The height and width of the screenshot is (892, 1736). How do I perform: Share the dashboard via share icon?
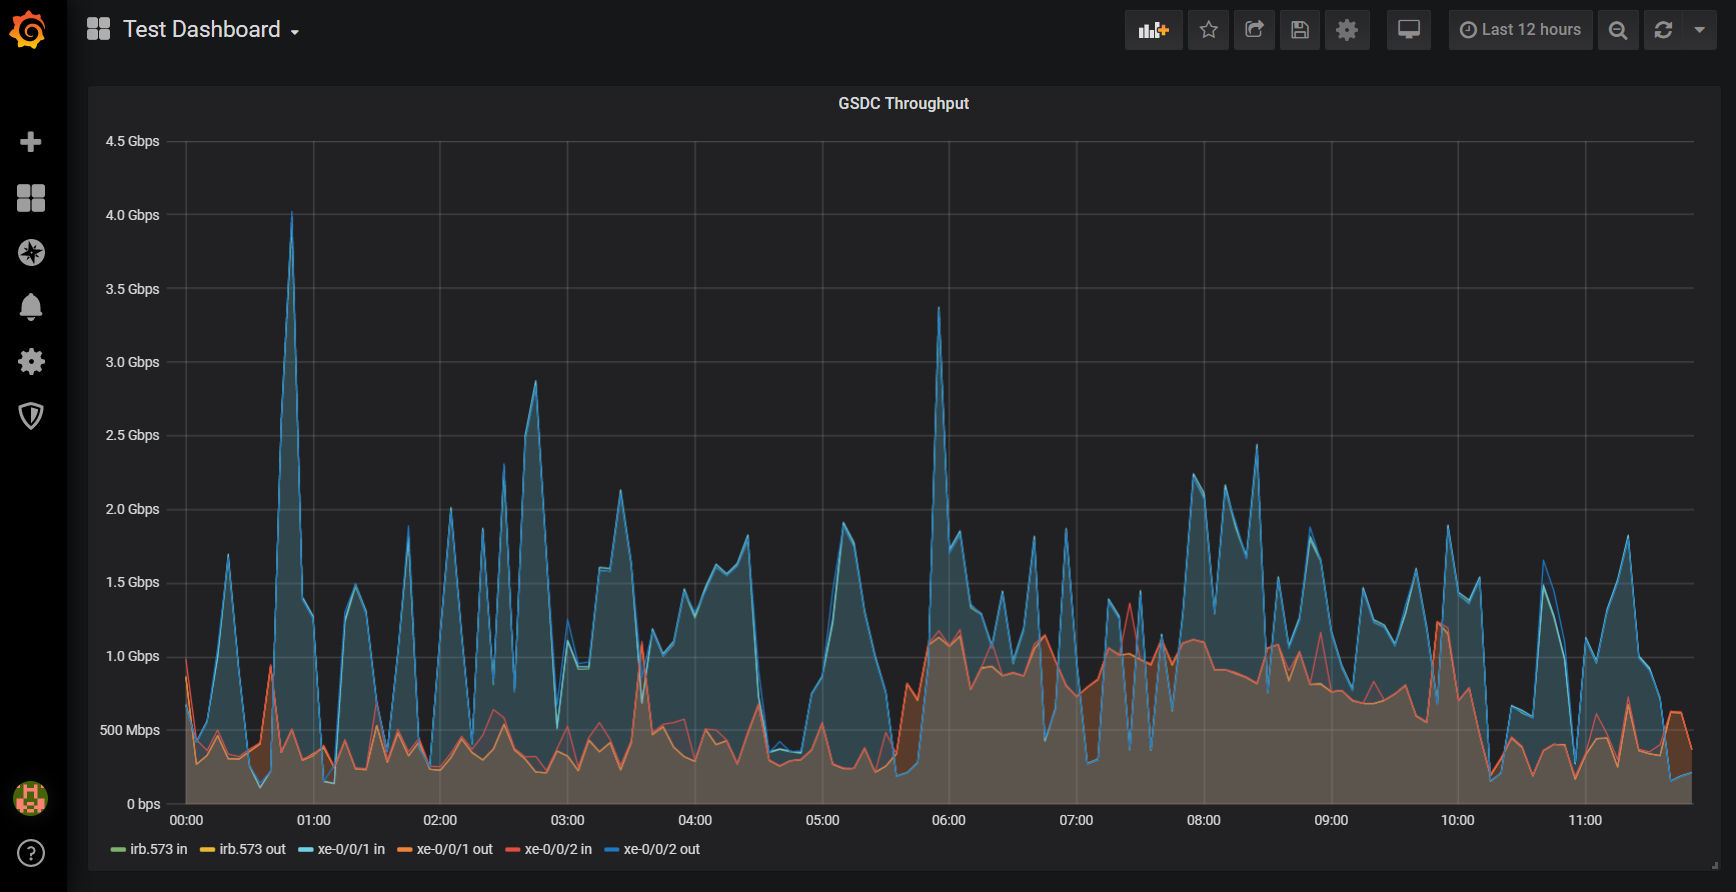click(1254, 30)
